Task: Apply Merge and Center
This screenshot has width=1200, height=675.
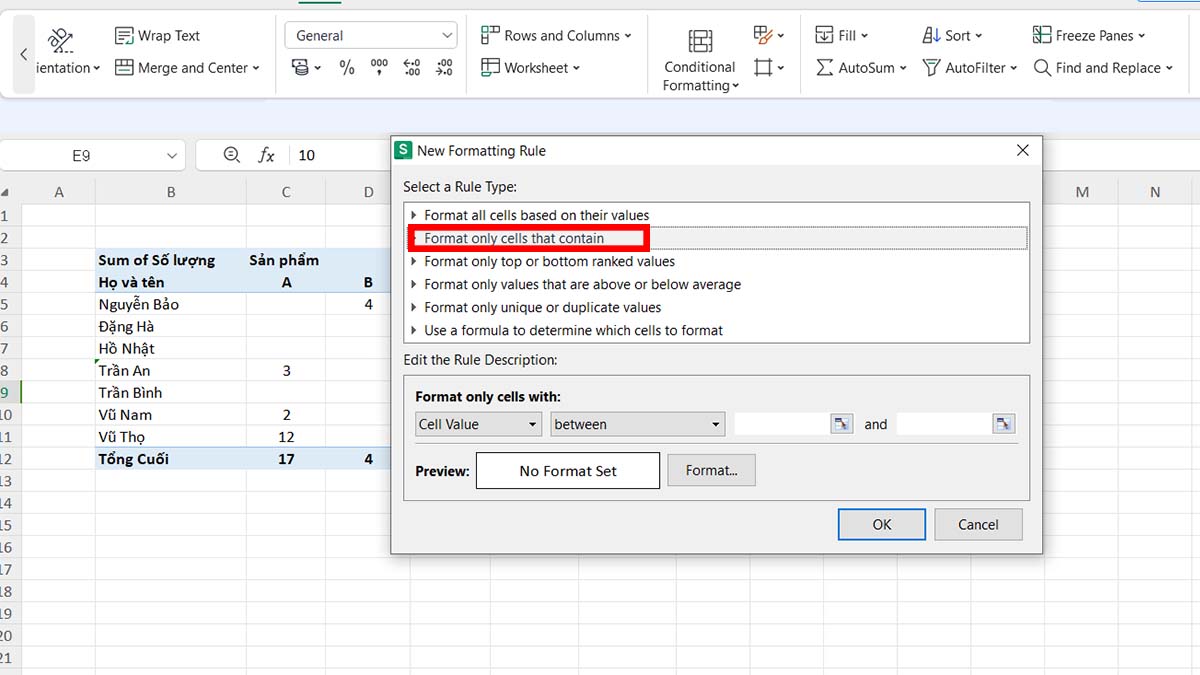Action: [187, 68]
